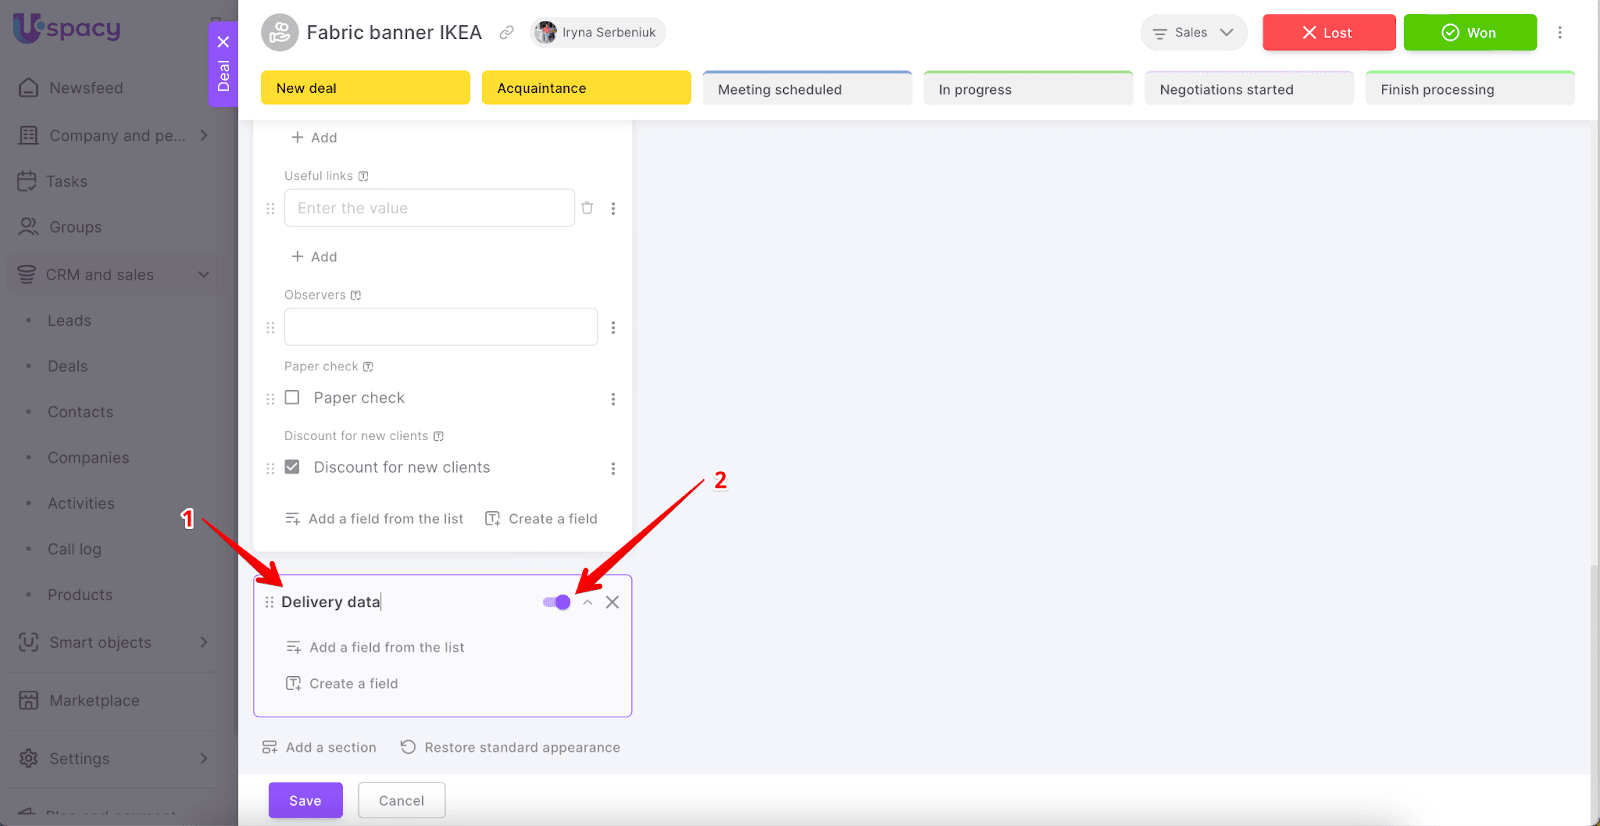The height and width of the screenshot is (826, 1600).
Task: Mark the deal as Won
Action: pos(1469,33)
